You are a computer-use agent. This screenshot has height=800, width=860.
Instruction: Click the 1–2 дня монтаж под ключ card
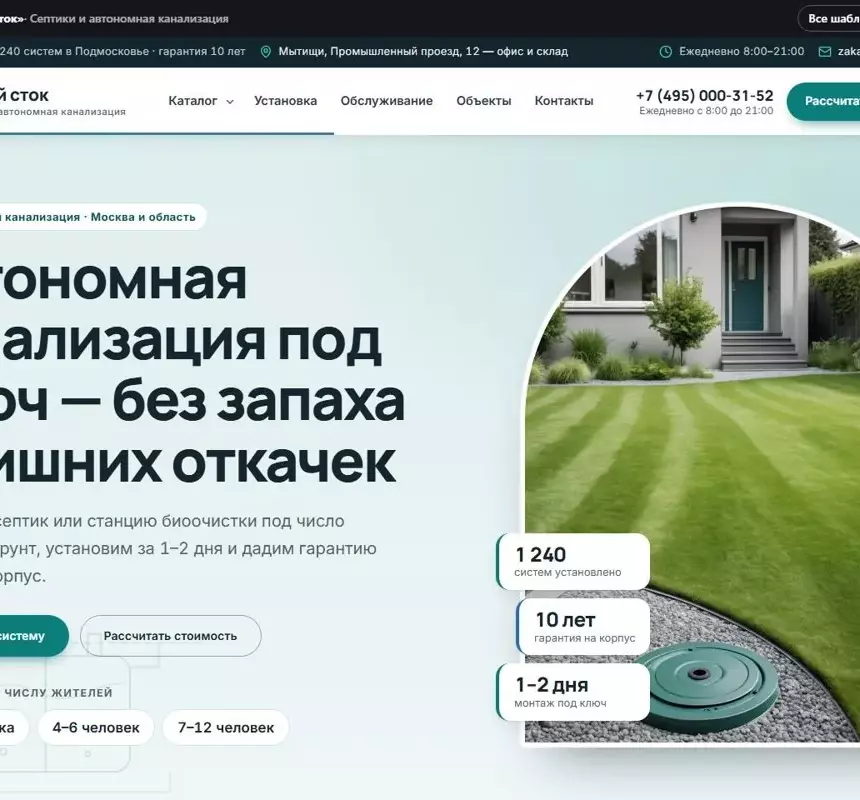tap(573, 692)
